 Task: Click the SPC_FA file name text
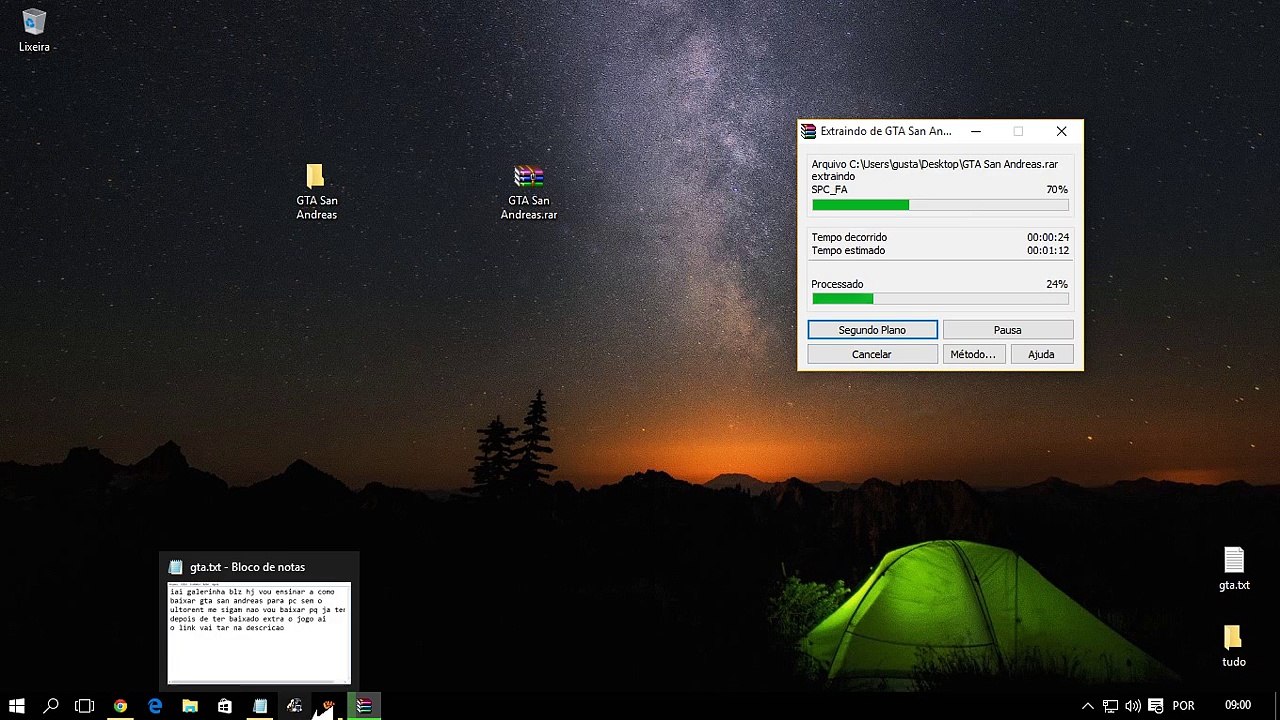coord(829,190)
